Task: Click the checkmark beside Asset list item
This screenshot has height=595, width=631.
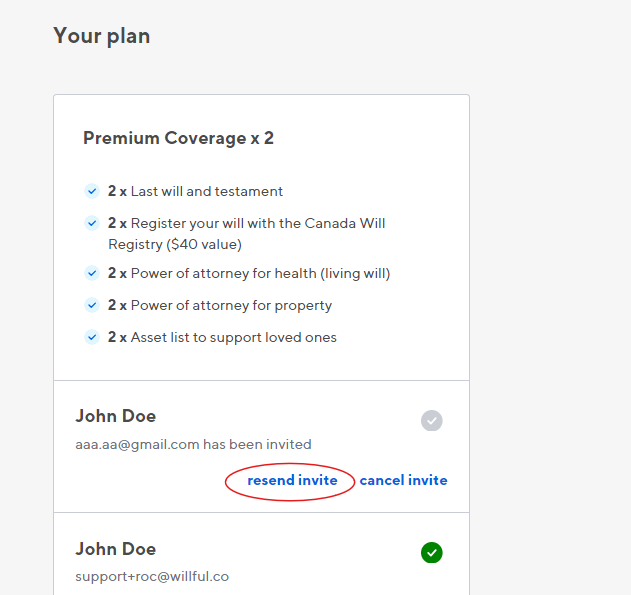Action: pyautogui.click(x=92, y=337)
